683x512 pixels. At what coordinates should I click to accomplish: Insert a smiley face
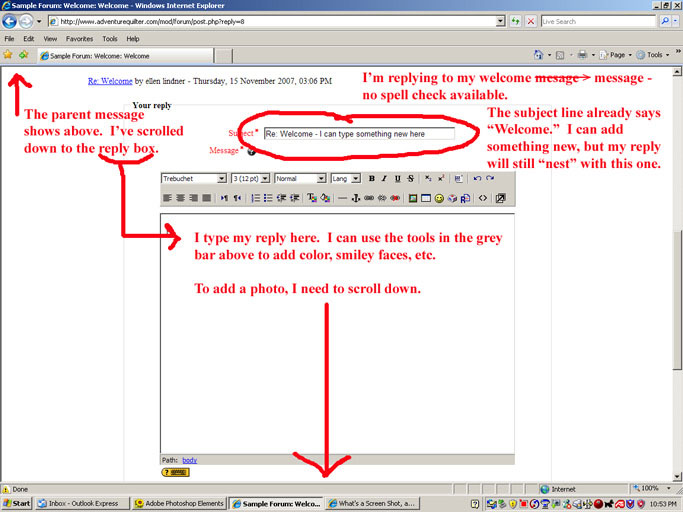tap(439, 198)
